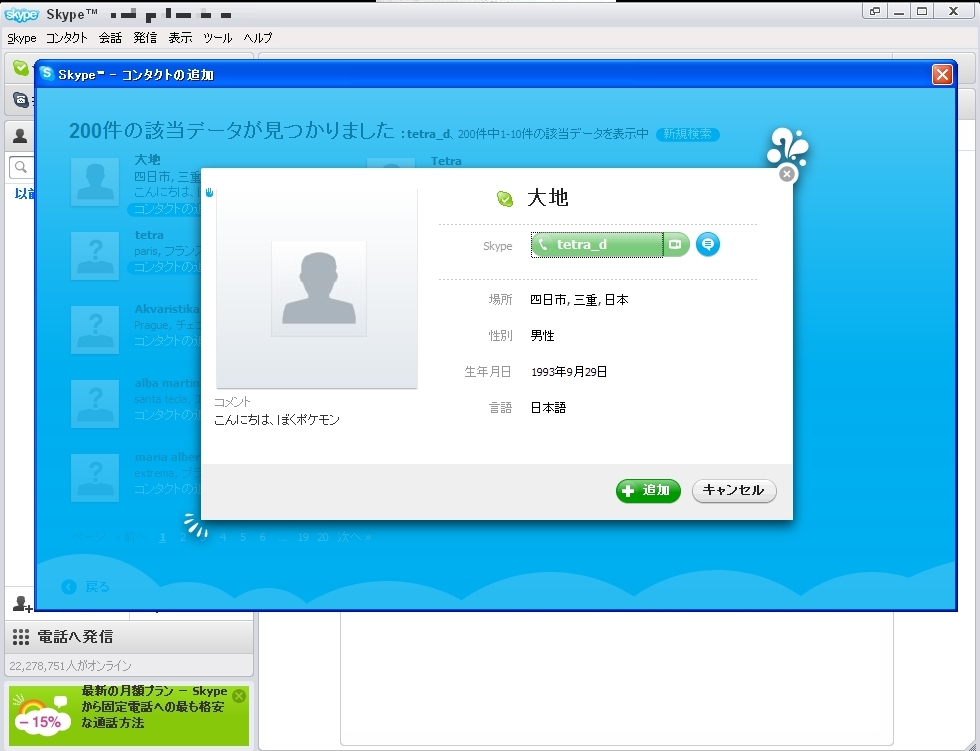This screenshot has width=980, height=751.
Task: Open the 表示 menu
Action: coord(180,38)
